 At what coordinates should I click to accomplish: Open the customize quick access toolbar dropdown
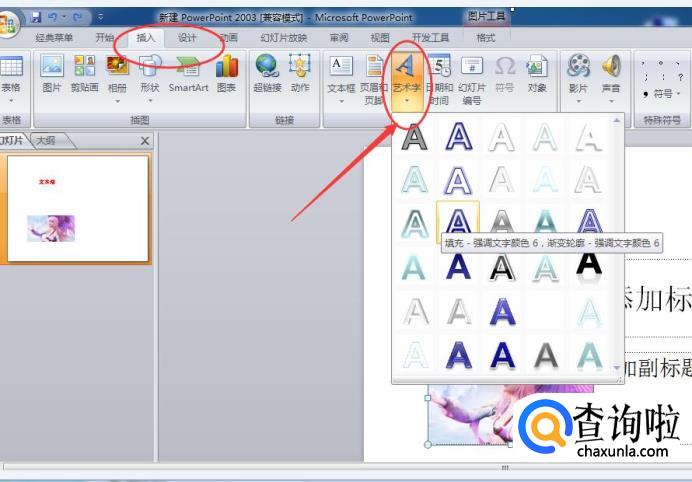coord(101,18)
